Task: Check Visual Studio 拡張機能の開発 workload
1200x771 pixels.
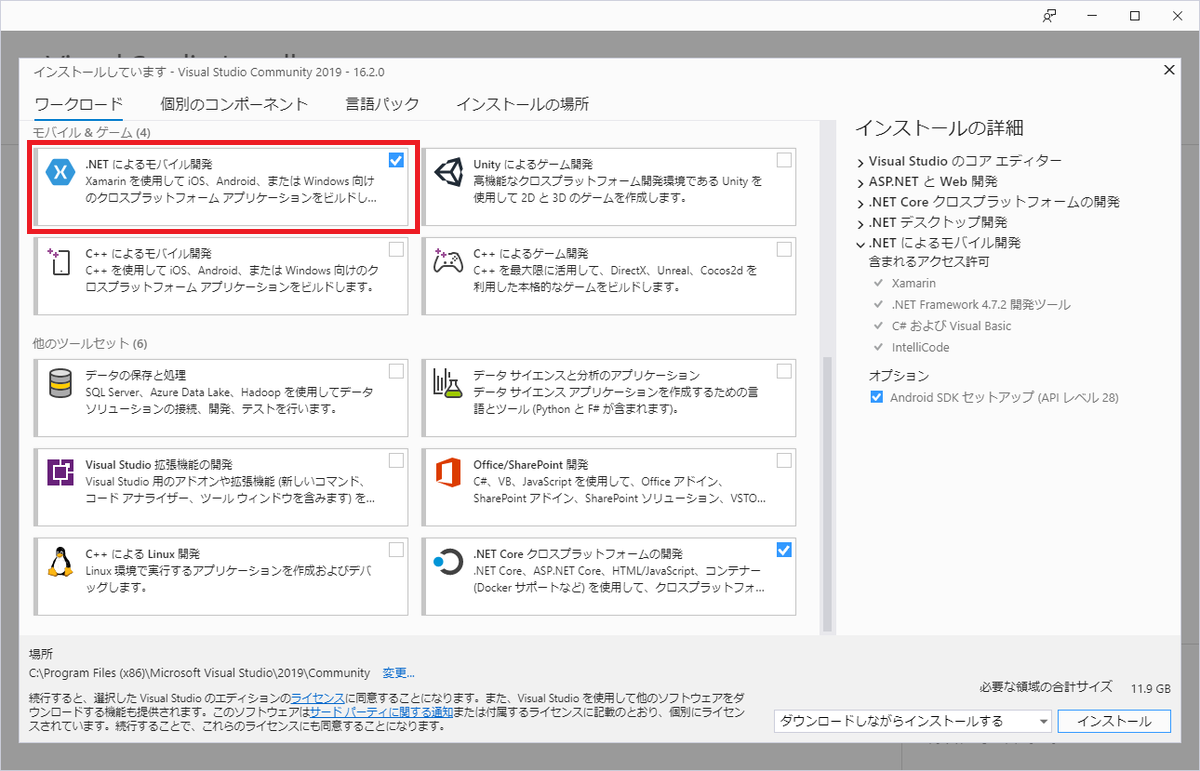Action: coord(396,460)
